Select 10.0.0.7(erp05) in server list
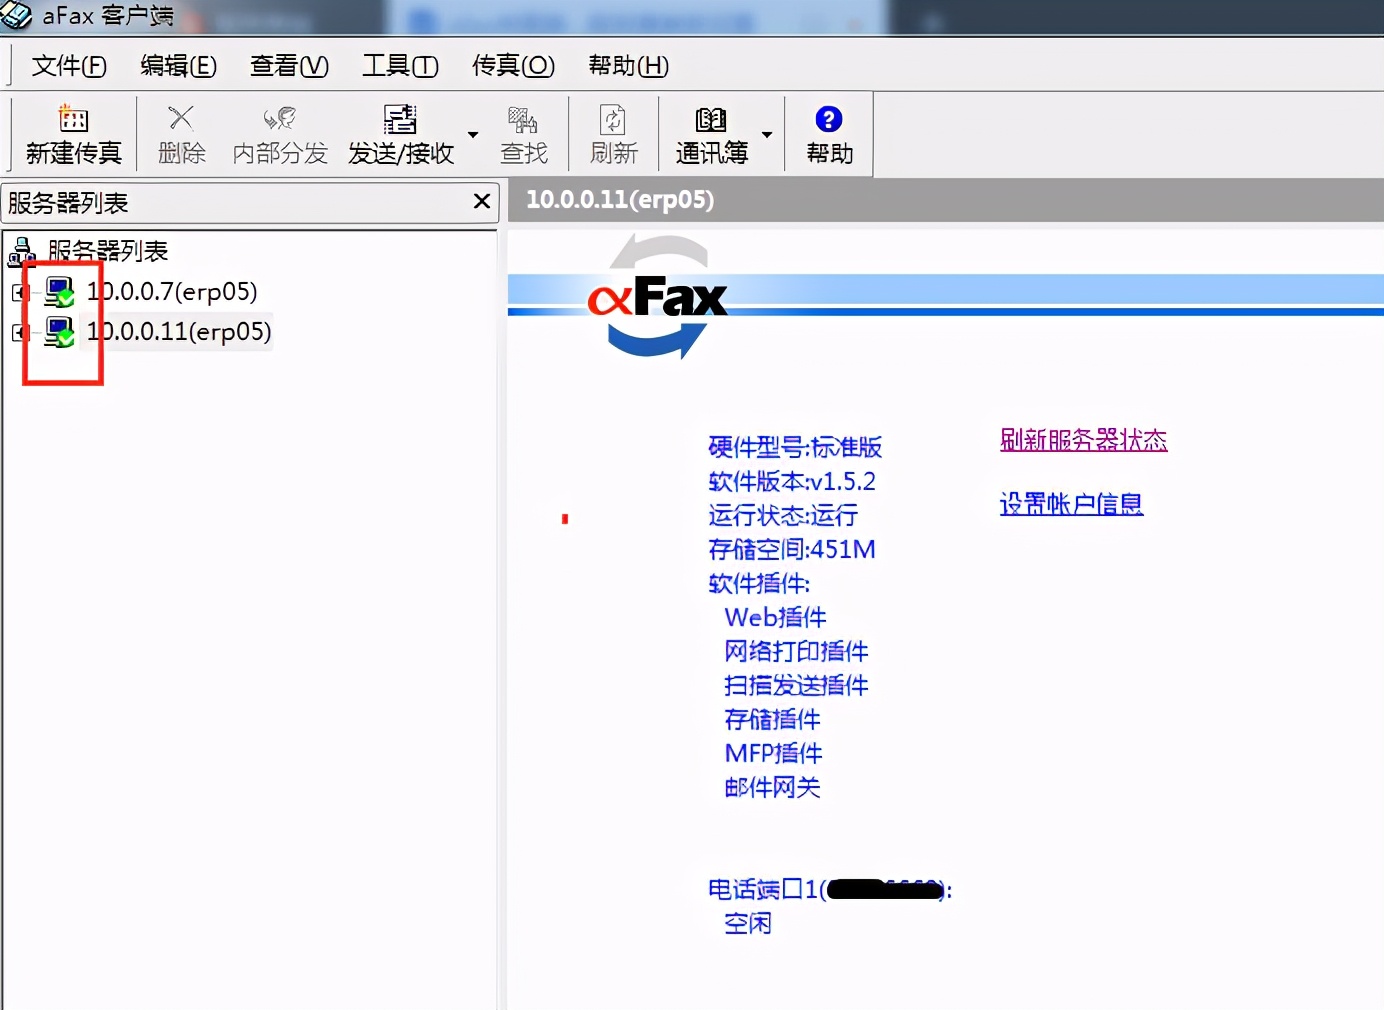This screenshot has width=1384, height=1010. coord(172,291)
